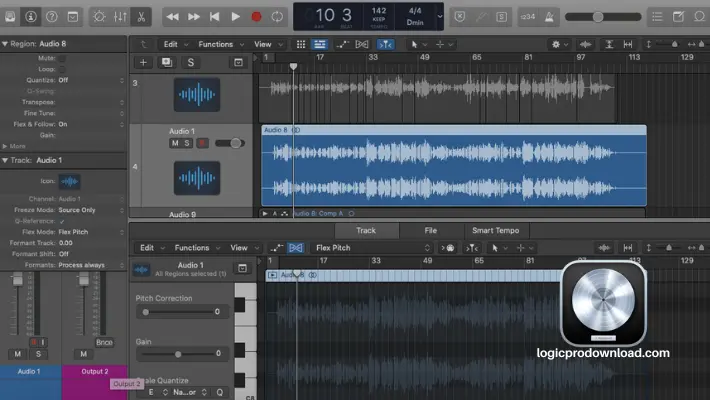This screenshot has height=400, width=710.
Task: Switch to the Smart Tempo tab
Action: click(496, 231)
